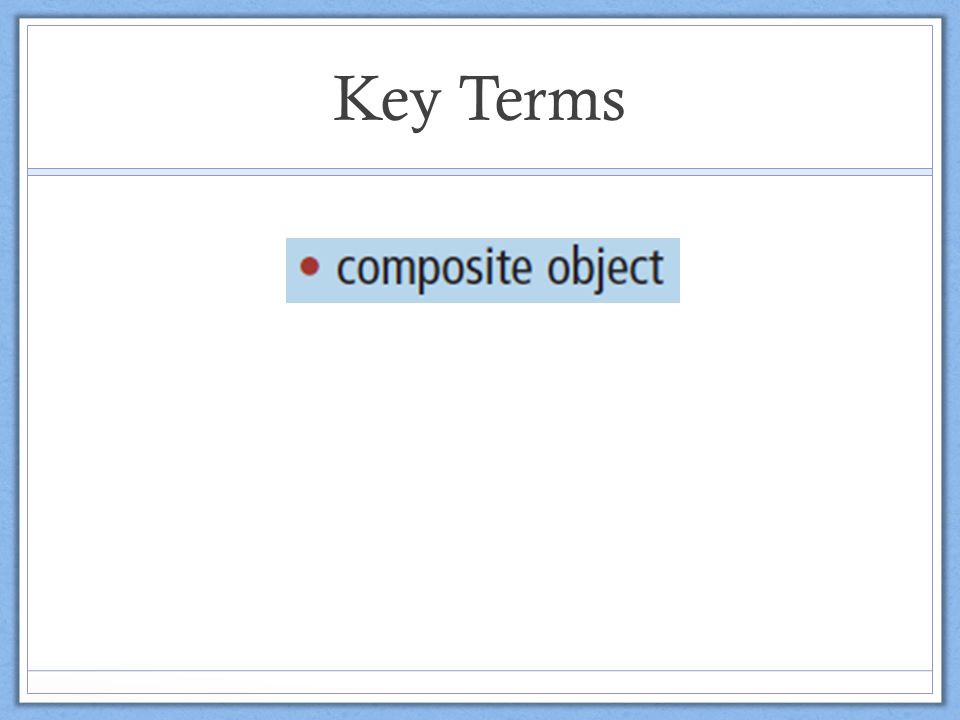Click the word "object" in bullet
Image resolution: width=960 pixels, height=720 pixels.
coord(606,269)
